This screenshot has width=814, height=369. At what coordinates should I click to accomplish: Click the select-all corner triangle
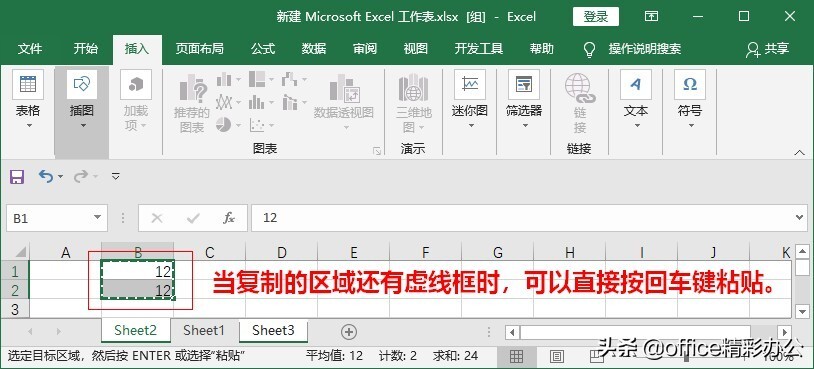(21, 252)
